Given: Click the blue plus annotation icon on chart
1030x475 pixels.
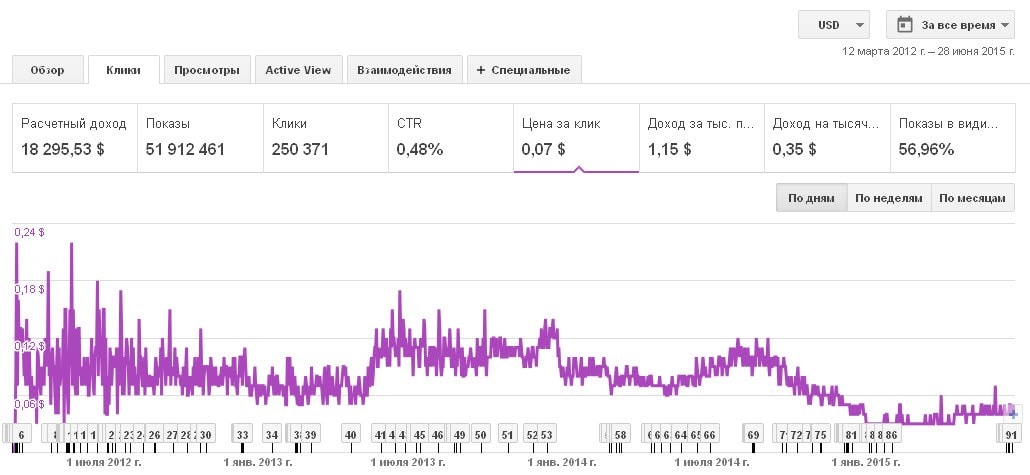Looking at the screenshot, I should [1013, 415].
